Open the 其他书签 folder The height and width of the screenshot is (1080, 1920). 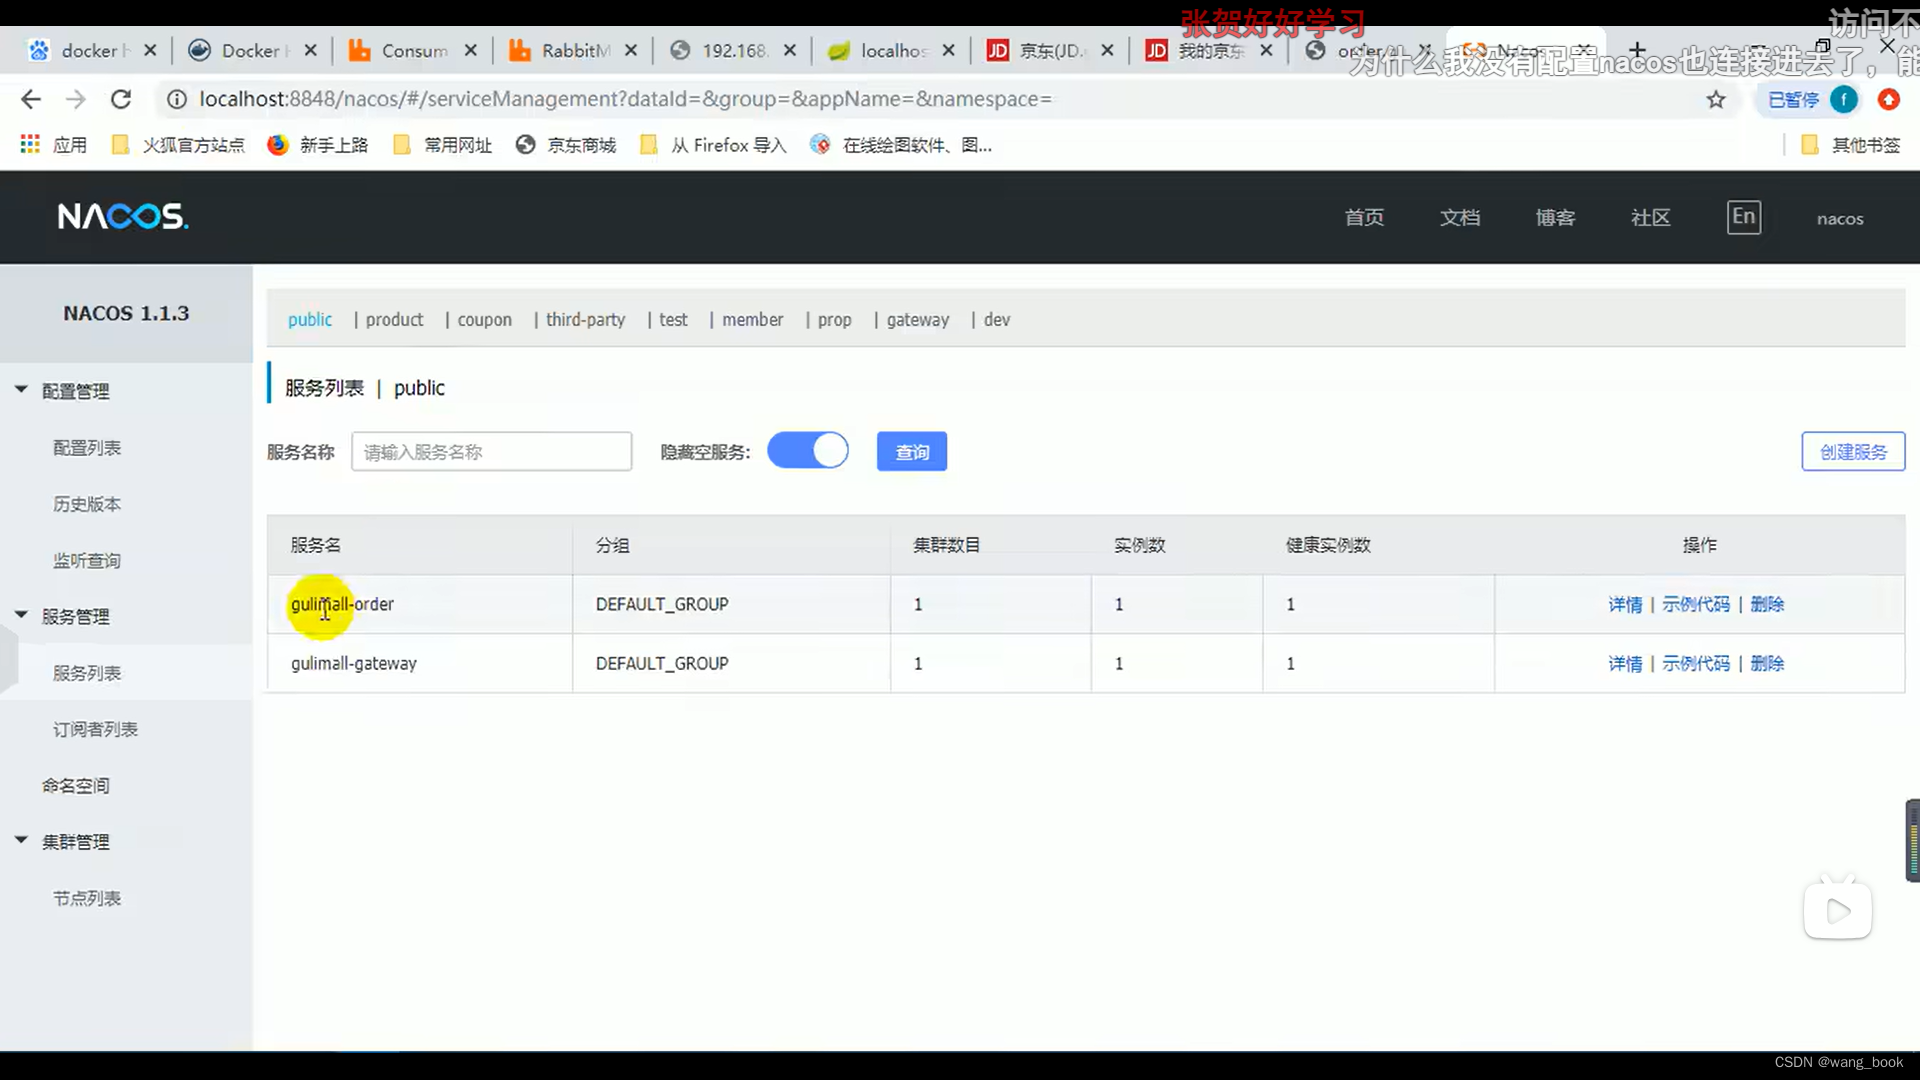[1850, 145]
